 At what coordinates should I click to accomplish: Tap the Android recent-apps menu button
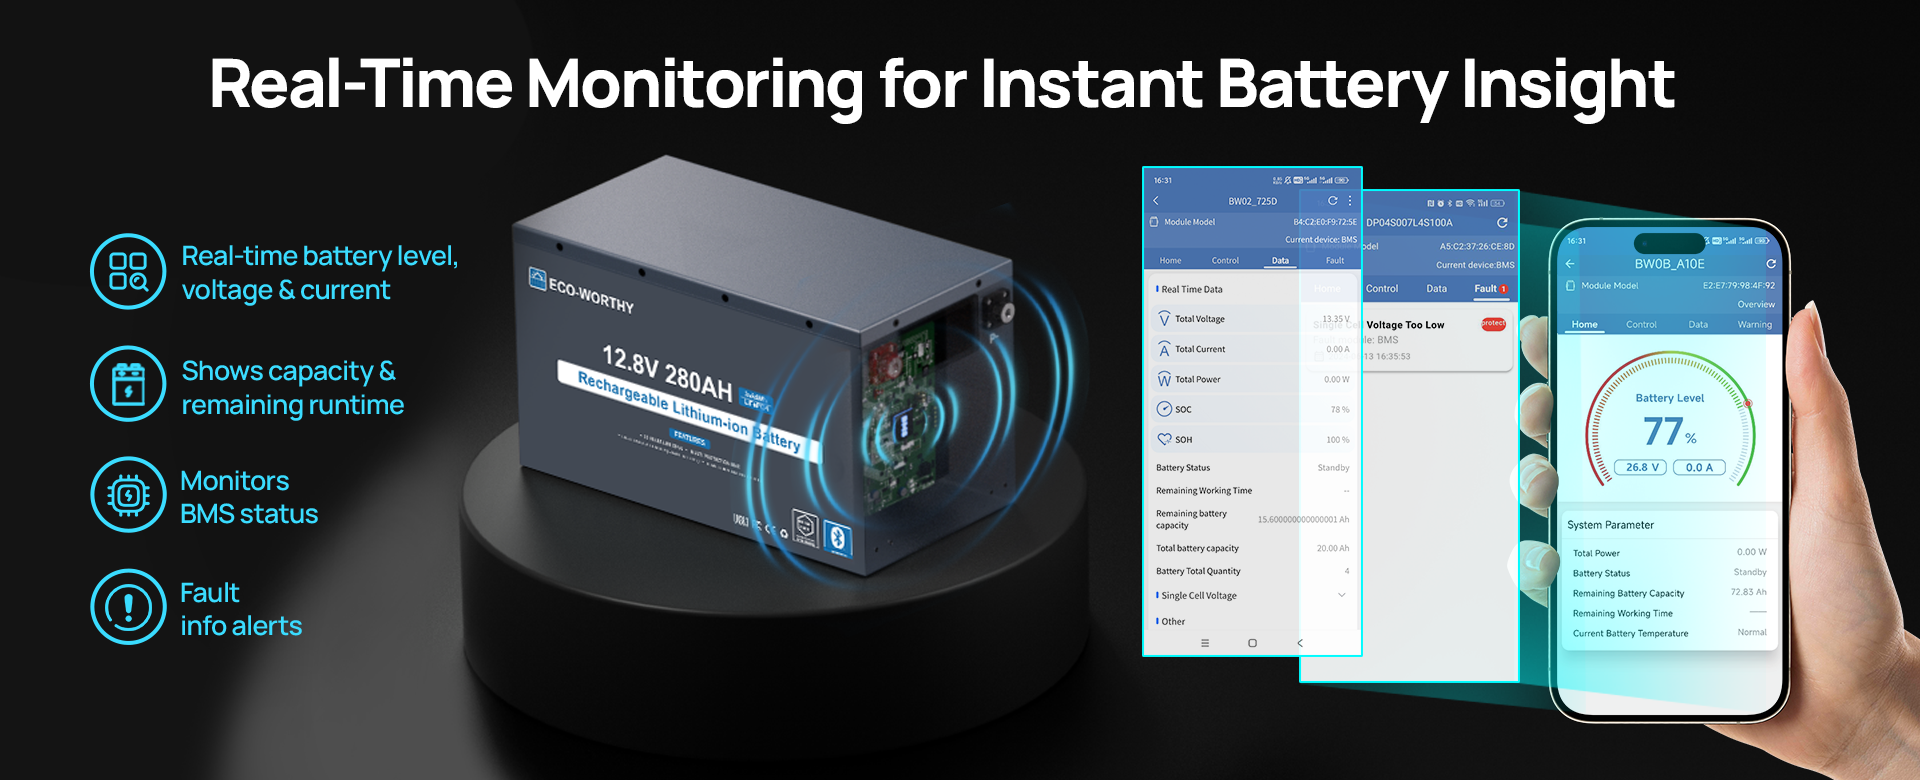1205,643
